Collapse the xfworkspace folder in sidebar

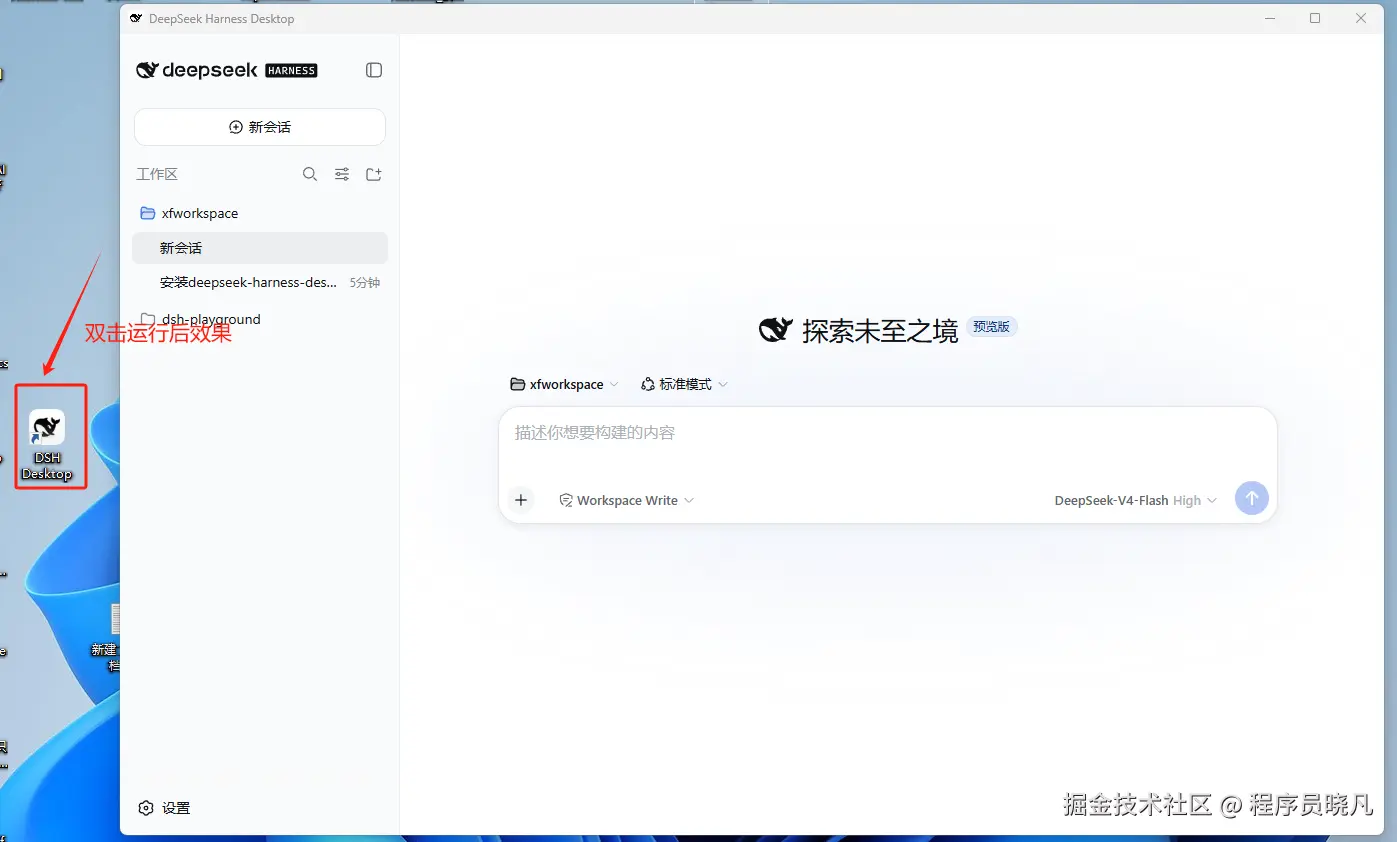[260, 213]
